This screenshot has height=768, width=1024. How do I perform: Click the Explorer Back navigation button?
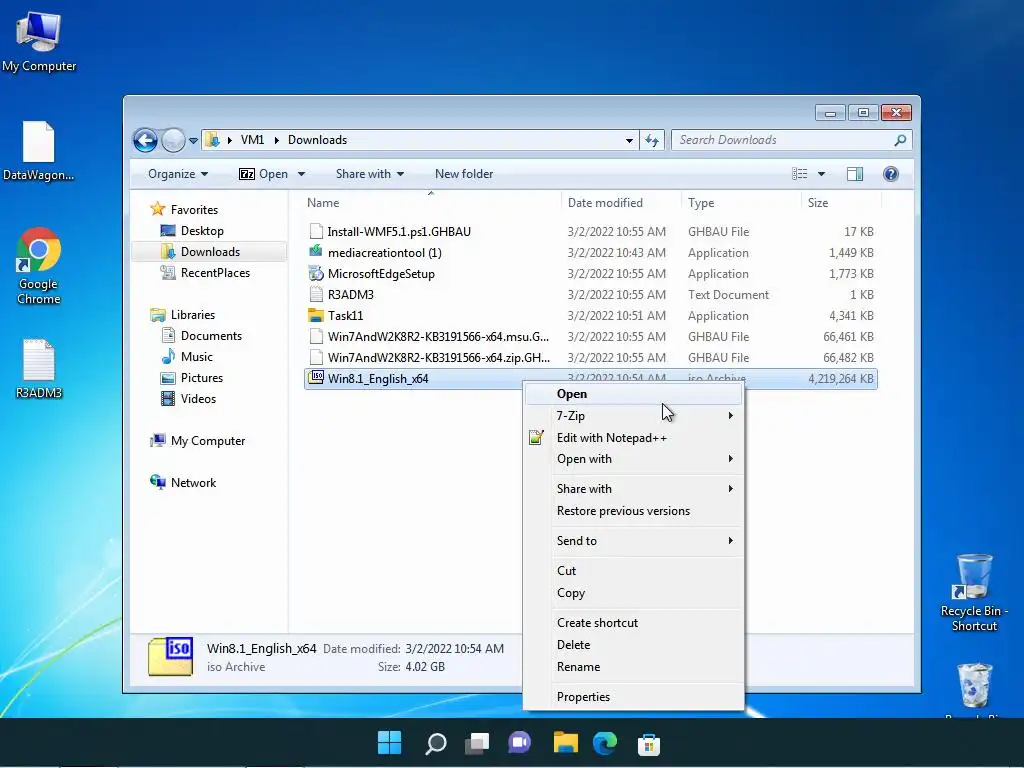pyautogui.click(x=145, y=140)
